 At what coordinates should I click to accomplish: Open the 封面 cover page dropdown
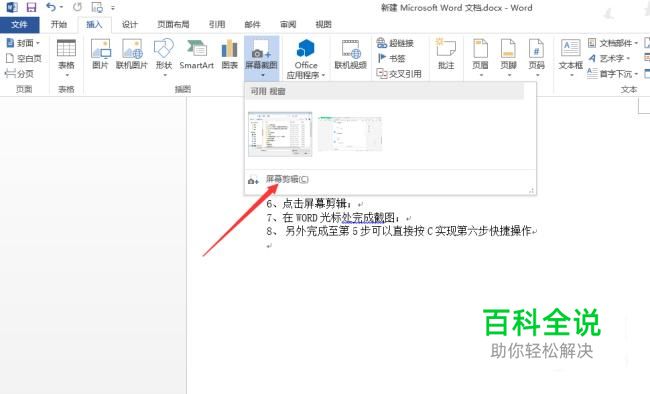[x=23, y=43]
